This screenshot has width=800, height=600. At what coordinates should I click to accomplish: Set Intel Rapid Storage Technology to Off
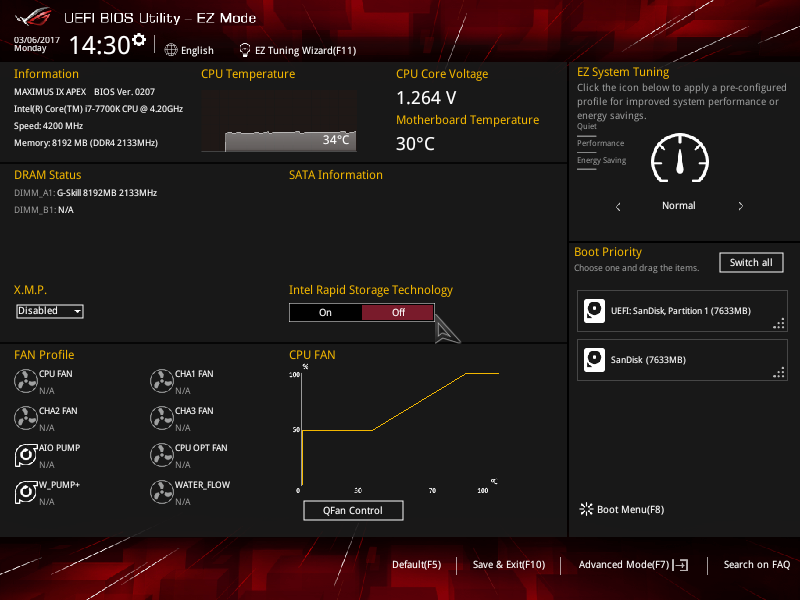point(398,313)
